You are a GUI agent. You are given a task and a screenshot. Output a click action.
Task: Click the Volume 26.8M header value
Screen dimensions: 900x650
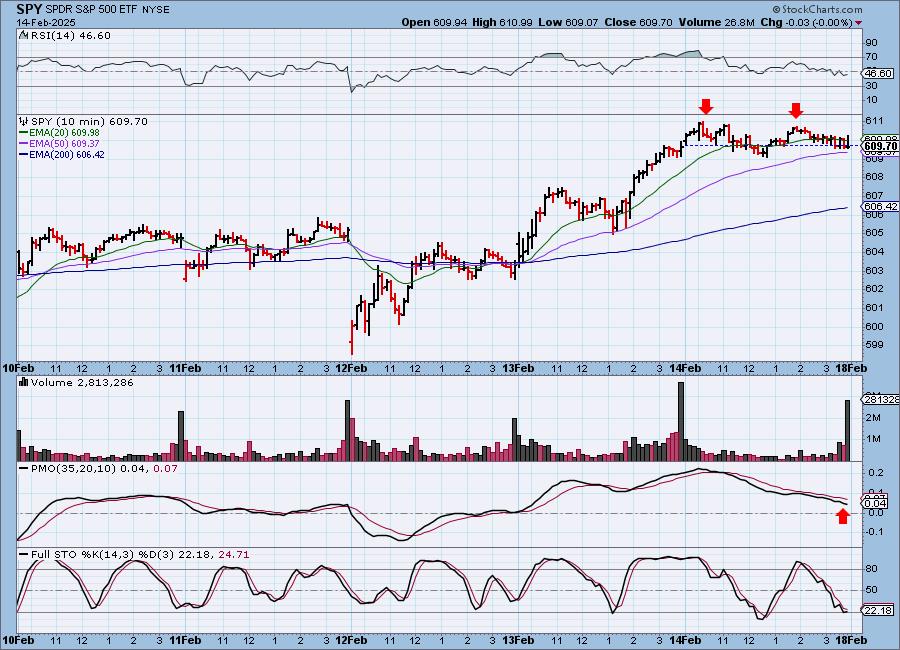click(x=717, y=22)
